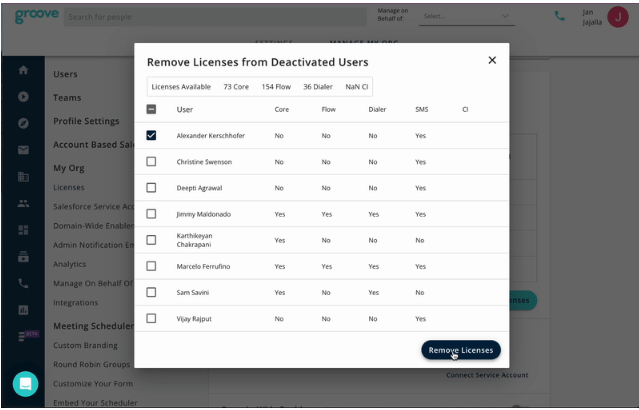Viewport: 639px width, 410px height.
Task: Open the phone icon in left sidebar
Action: 23,283
